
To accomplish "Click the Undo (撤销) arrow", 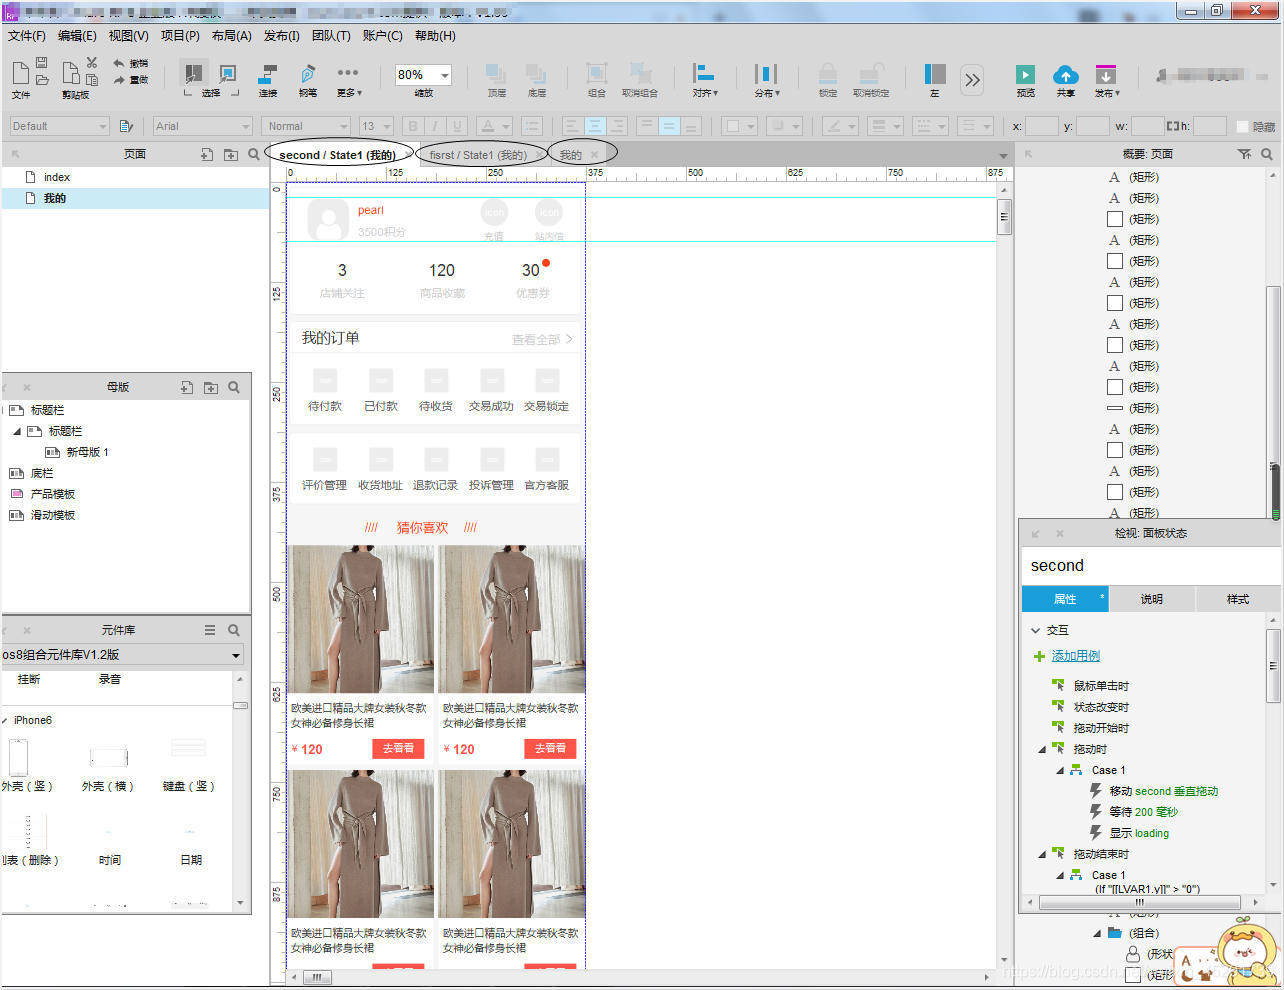I will 119,63.
